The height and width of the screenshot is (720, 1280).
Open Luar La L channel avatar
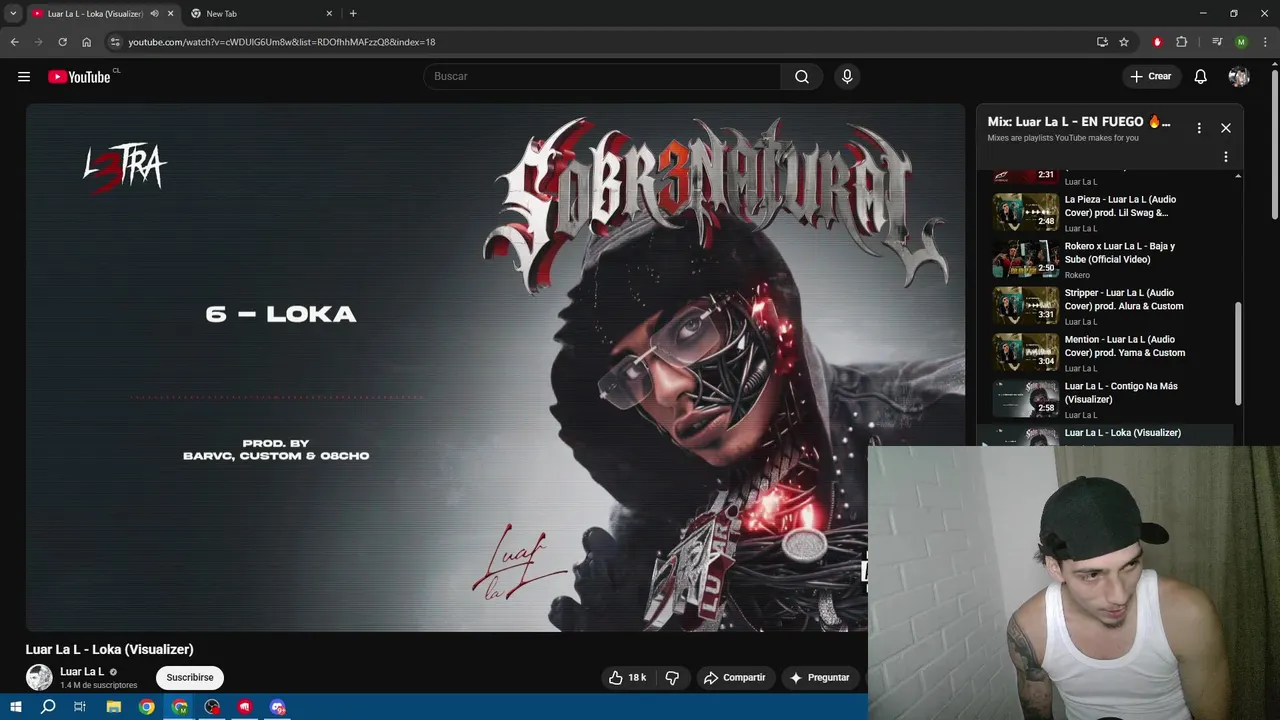click(39, 677)
